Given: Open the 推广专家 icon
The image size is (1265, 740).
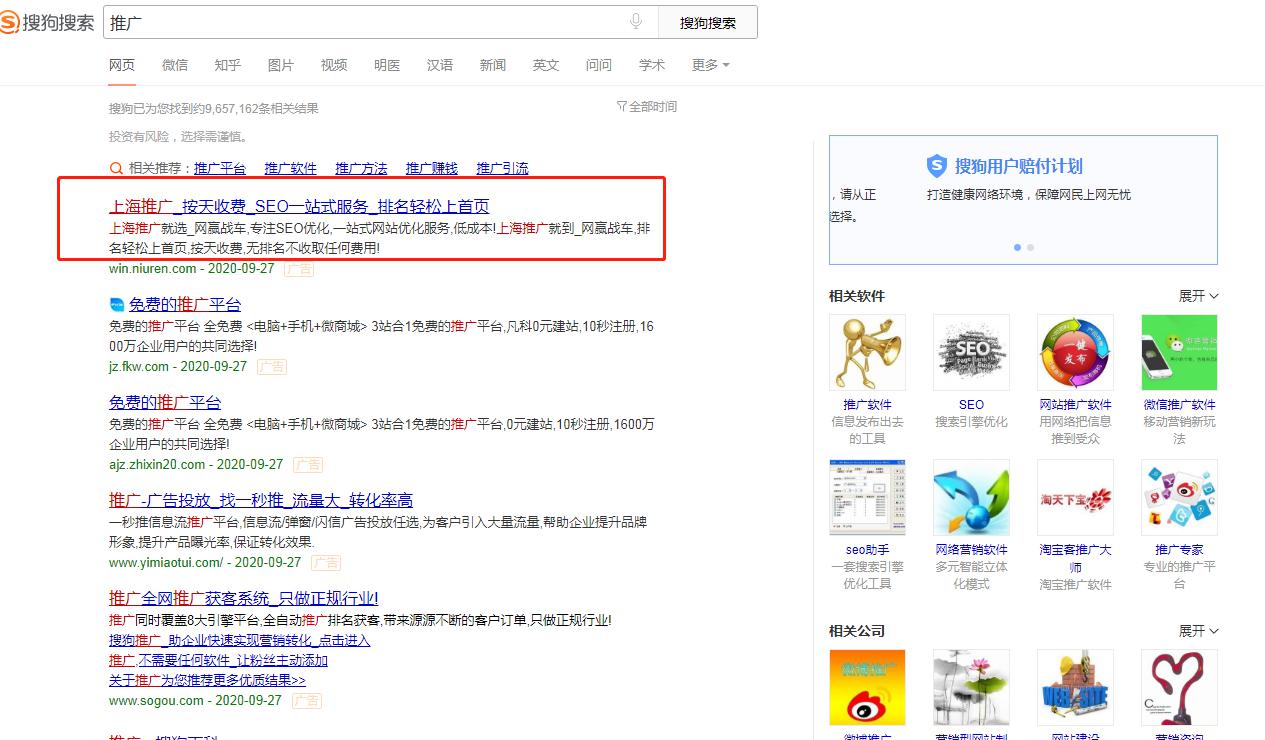Looking at the screenshot, I should pos(1179,497).
